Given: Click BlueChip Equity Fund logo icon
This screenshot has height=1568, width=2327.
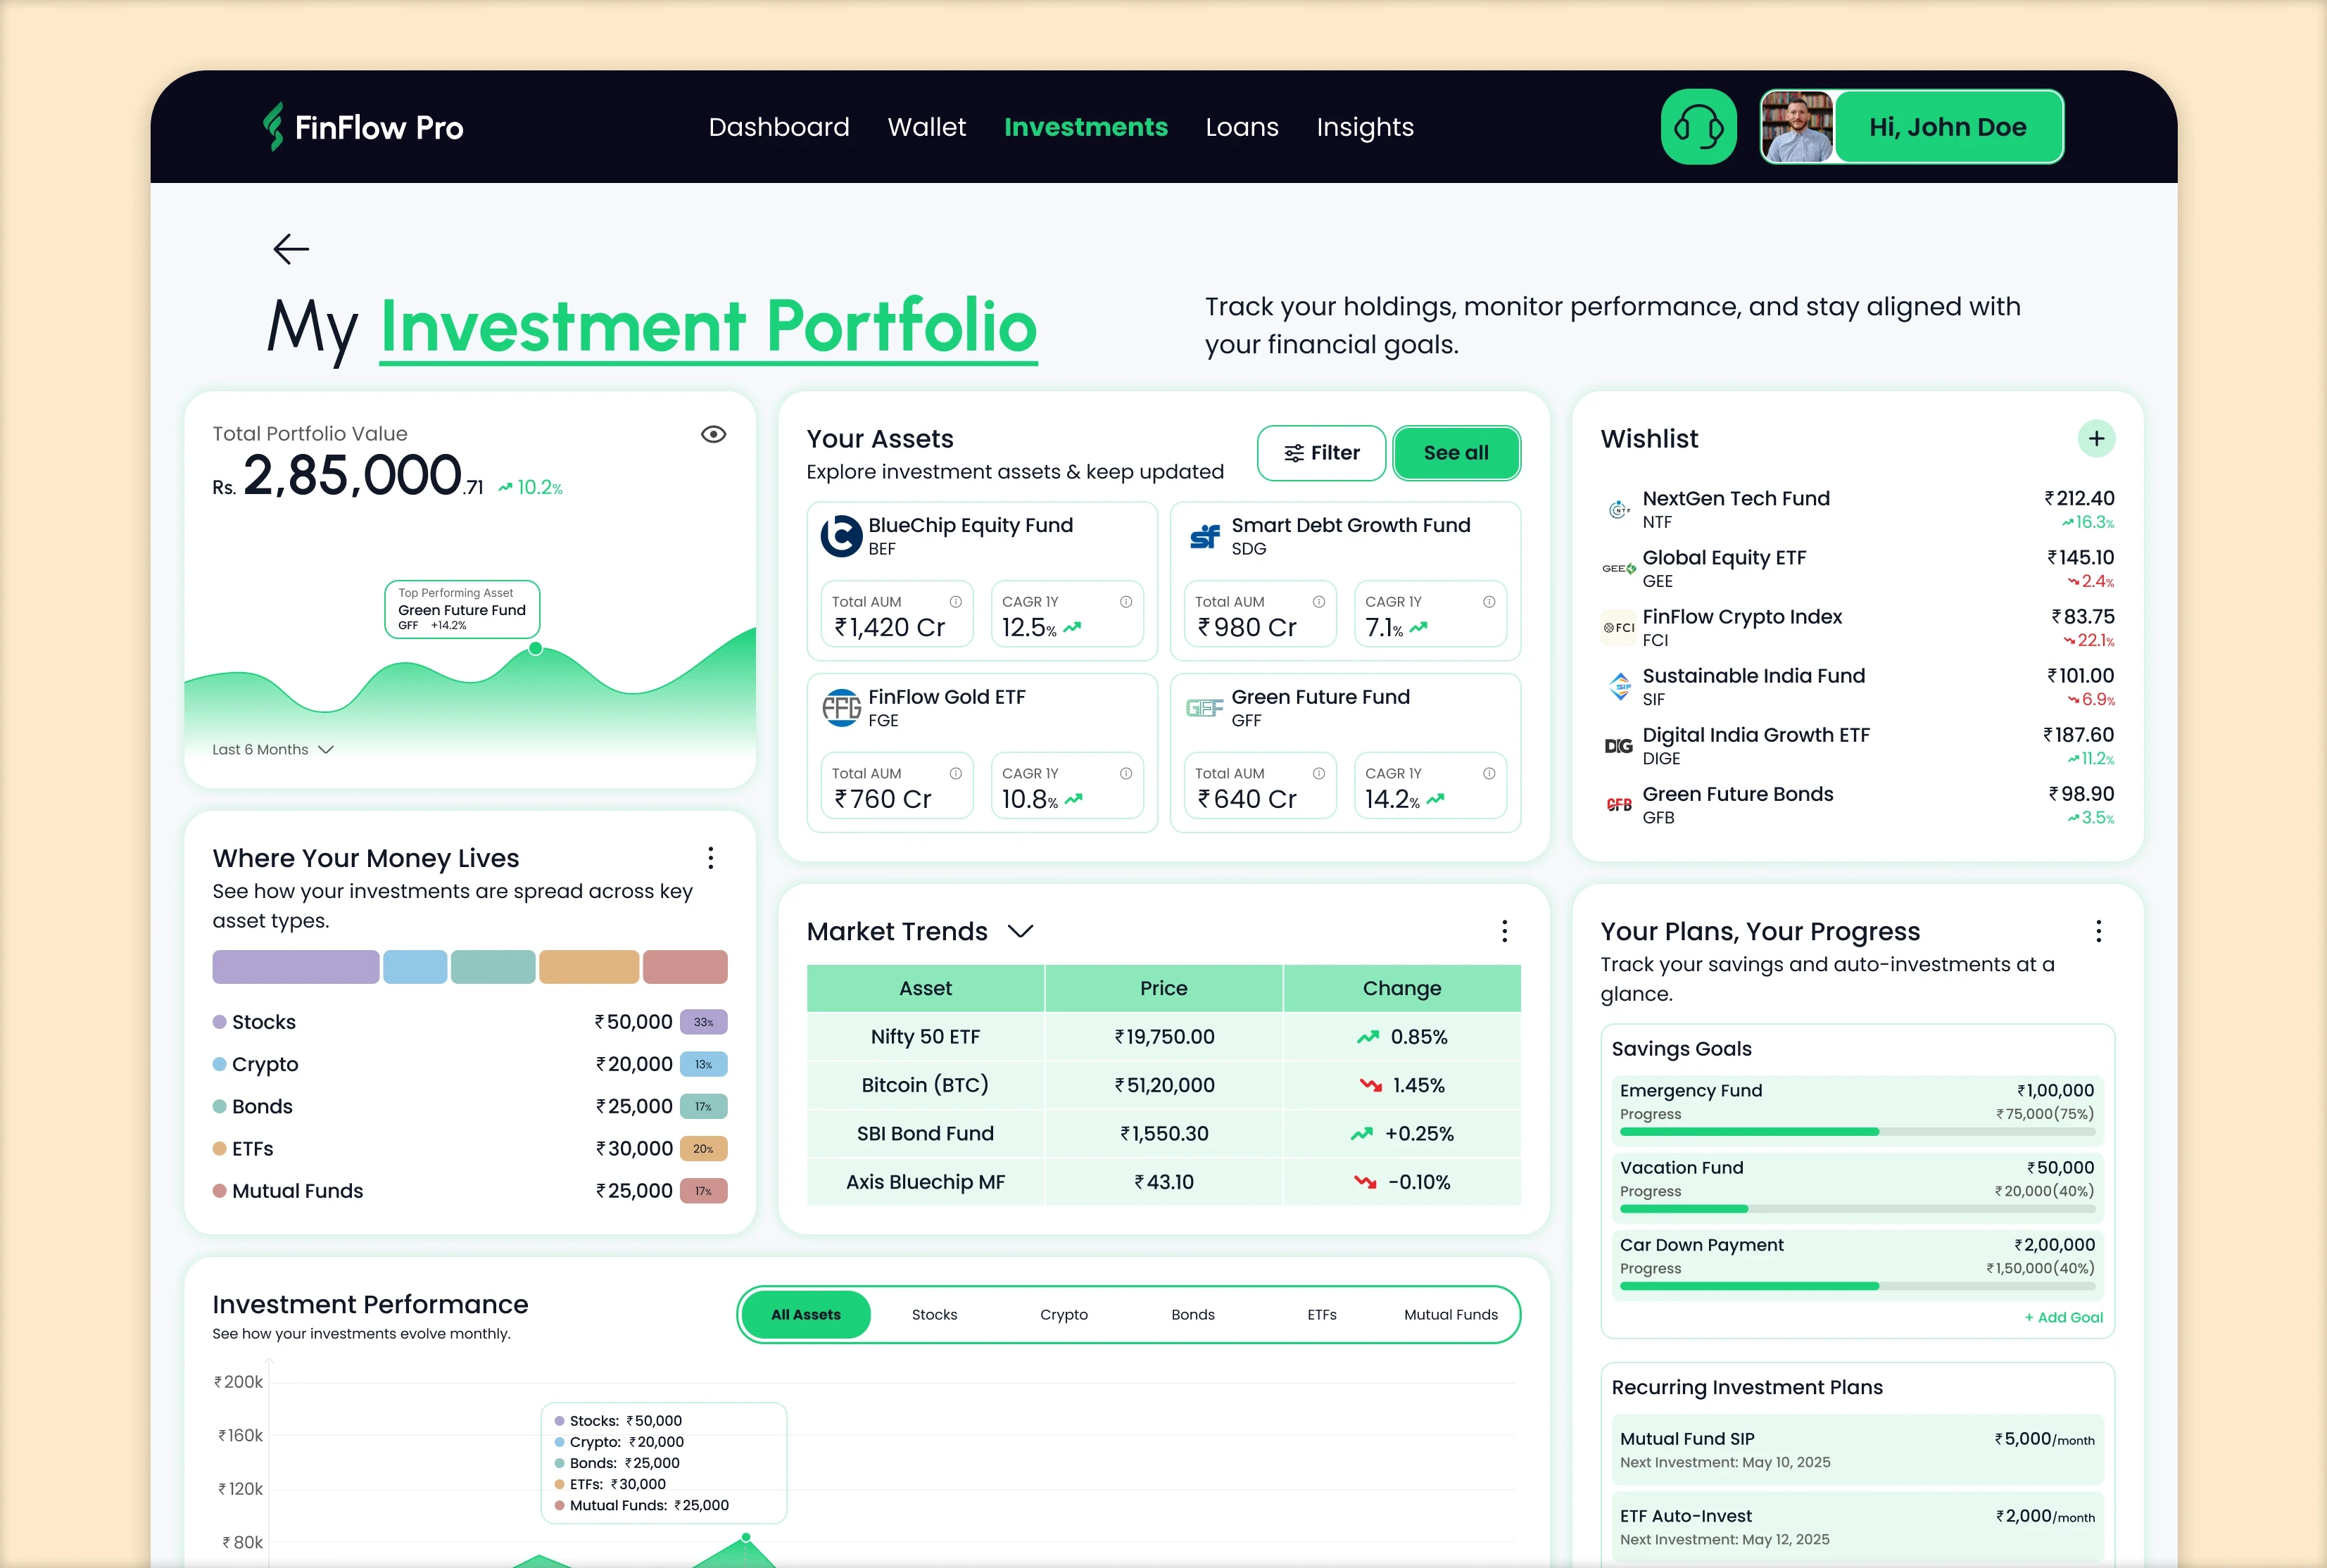Looking at the screenshot, I should pyautogui.click(x=841, y=536).
